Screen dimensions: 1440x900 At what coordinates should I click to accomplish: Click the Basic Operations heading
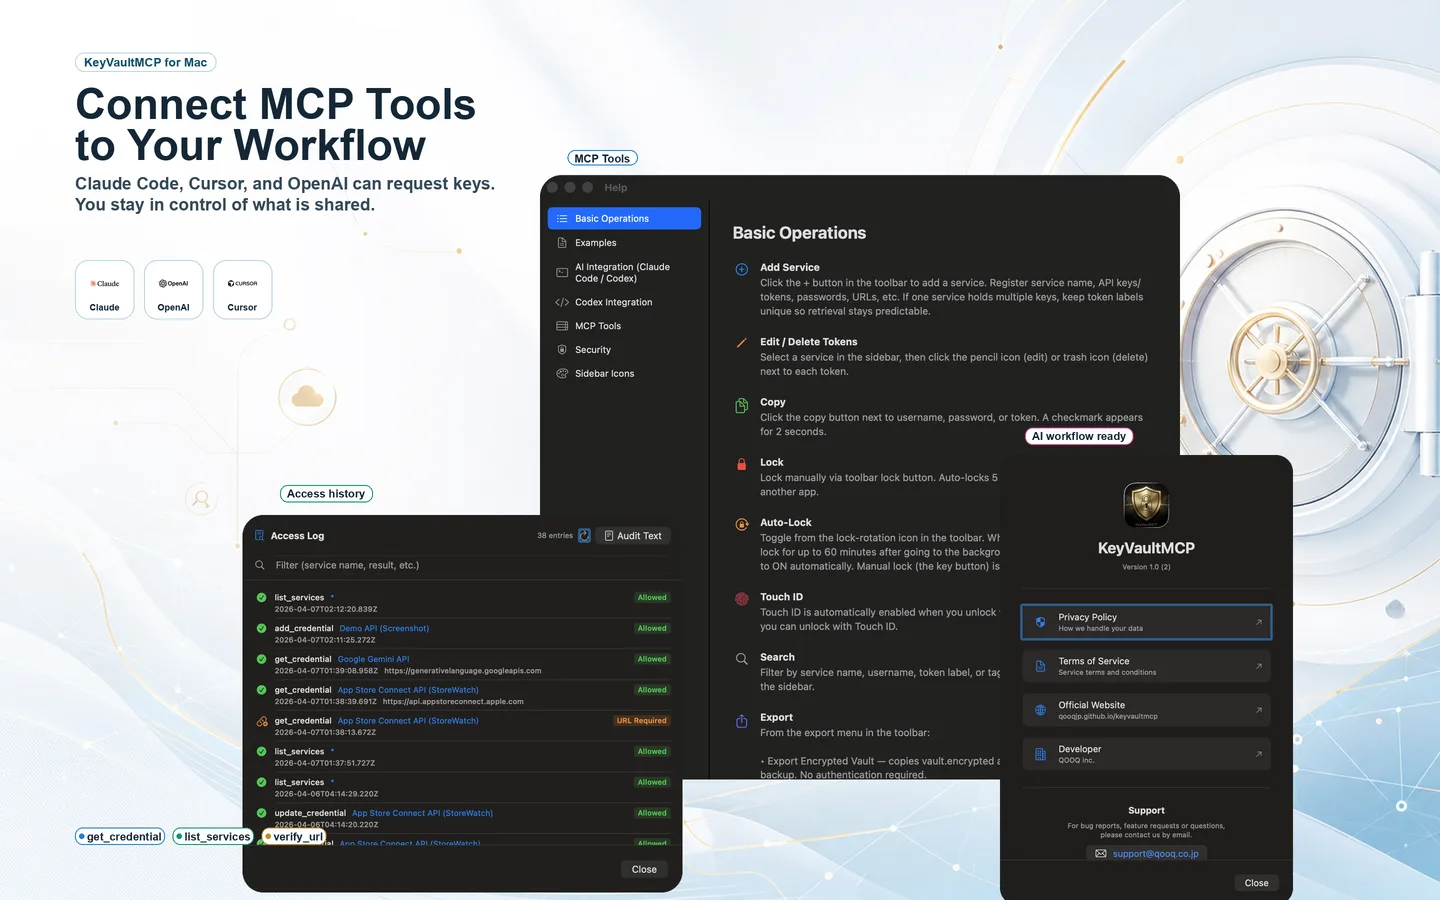799,233
